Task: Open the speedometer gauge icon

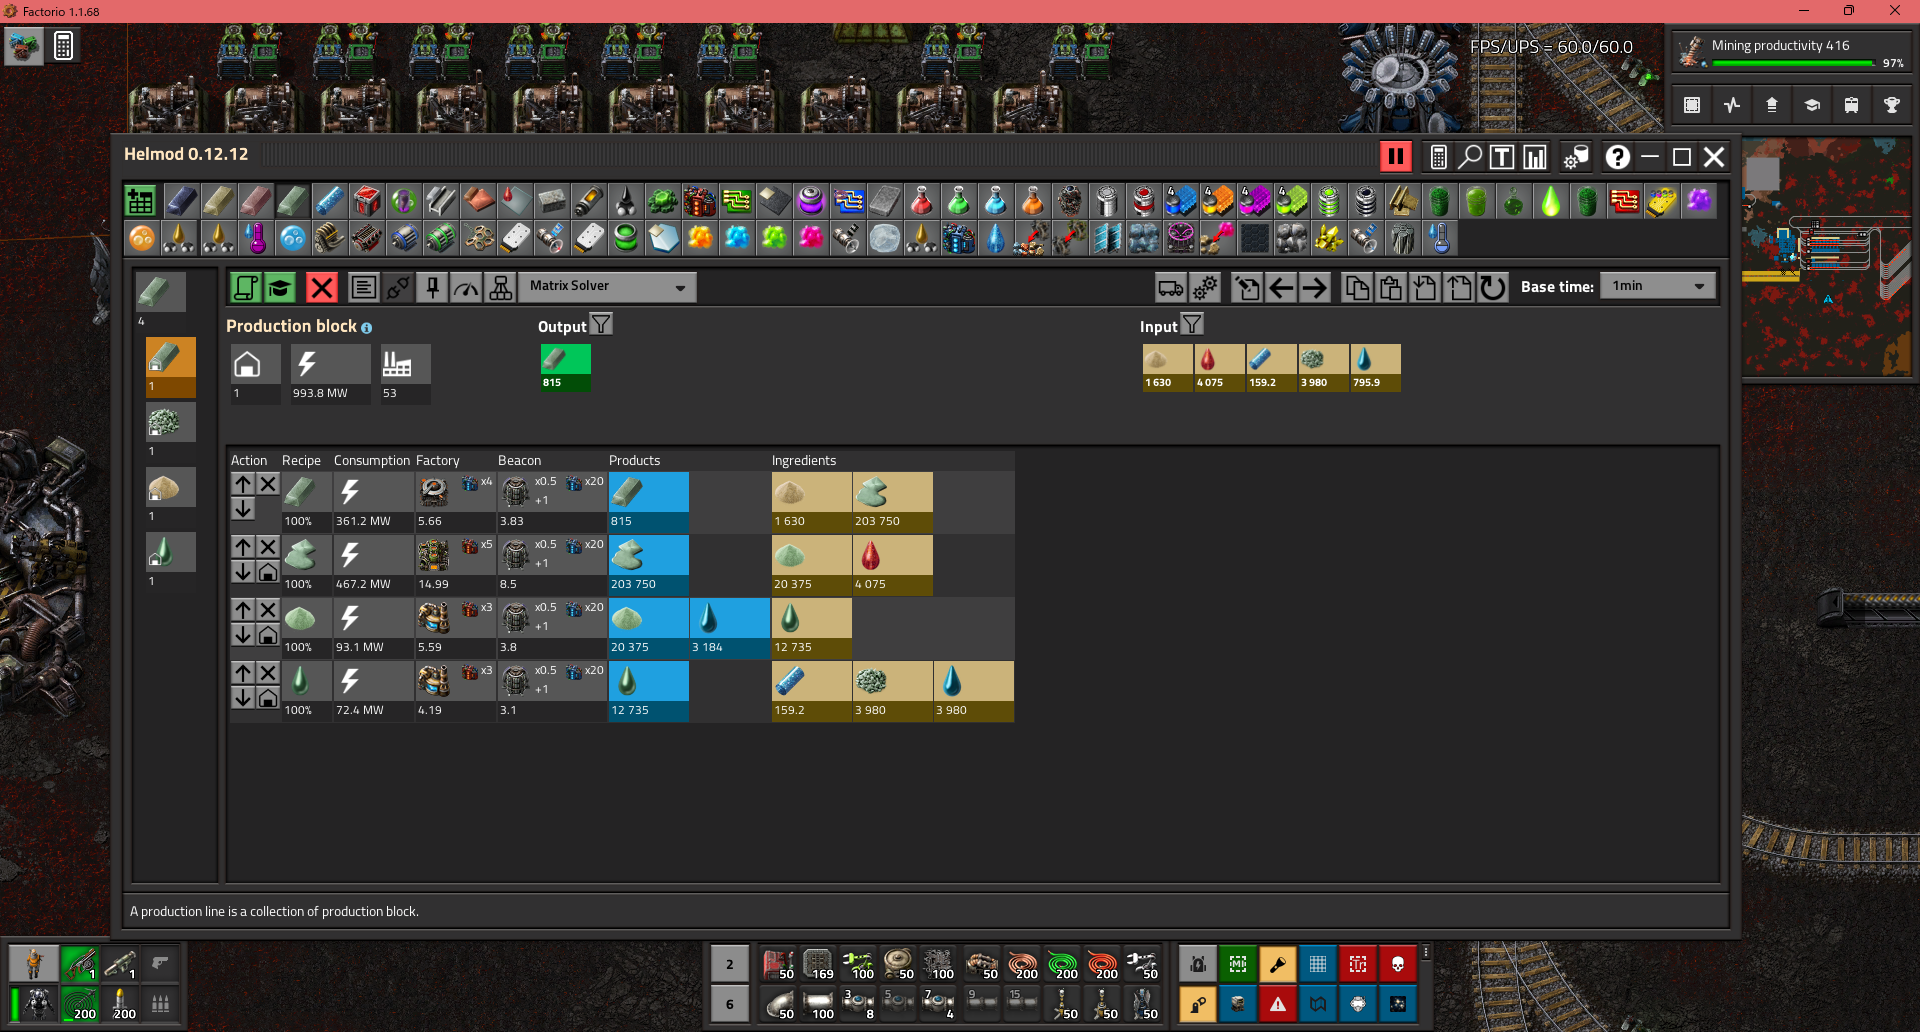Action: point(466,288)
